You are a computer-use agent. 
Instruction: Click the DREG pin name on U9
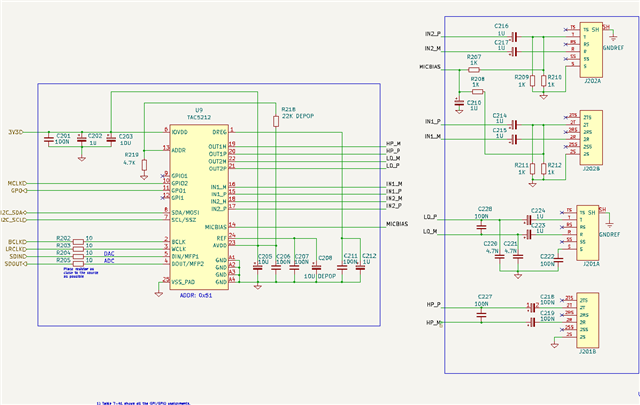pos(219,132)
